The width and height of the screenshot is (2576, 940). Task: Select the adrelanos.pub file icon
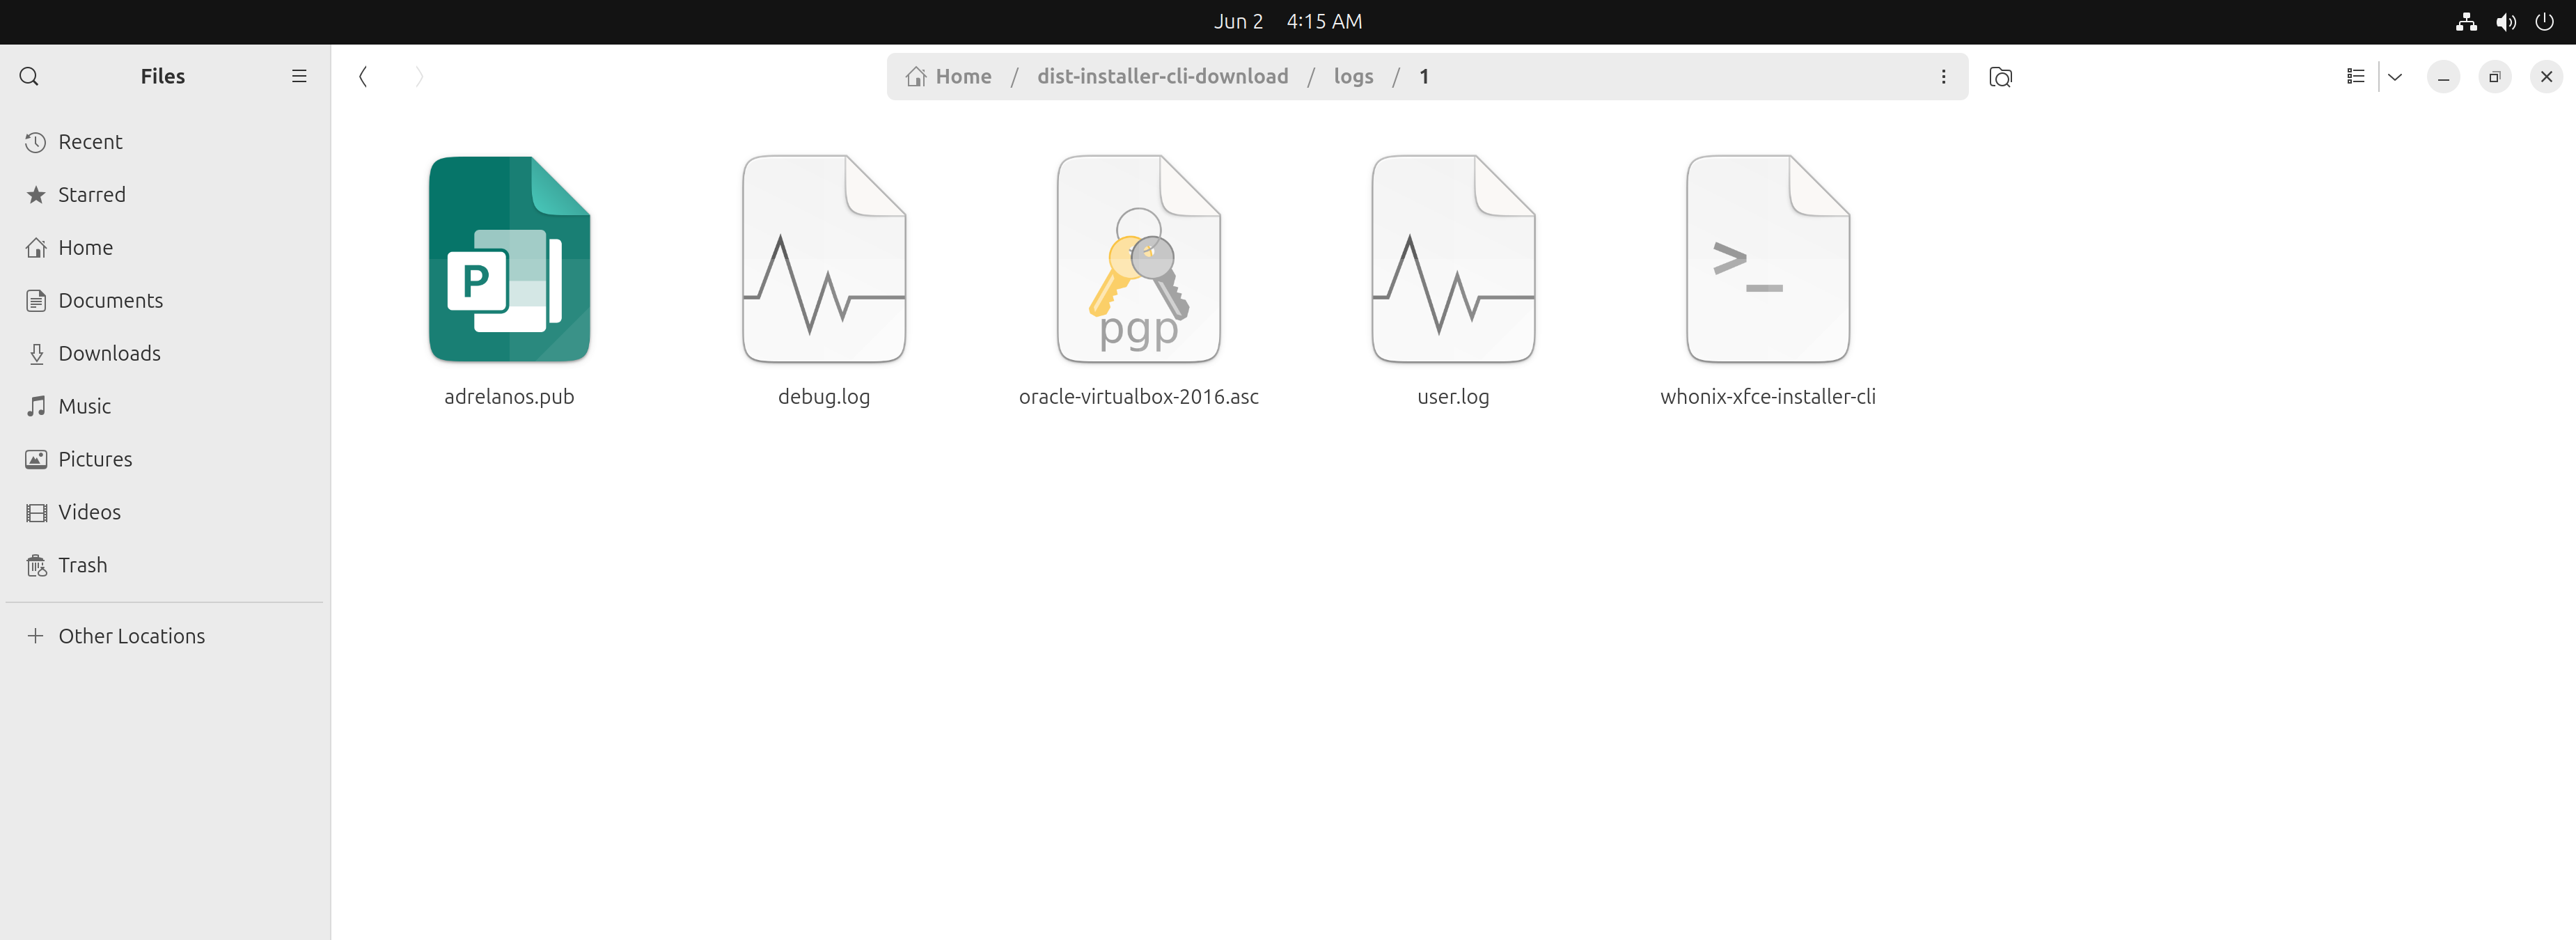click(x=509, y=259)
